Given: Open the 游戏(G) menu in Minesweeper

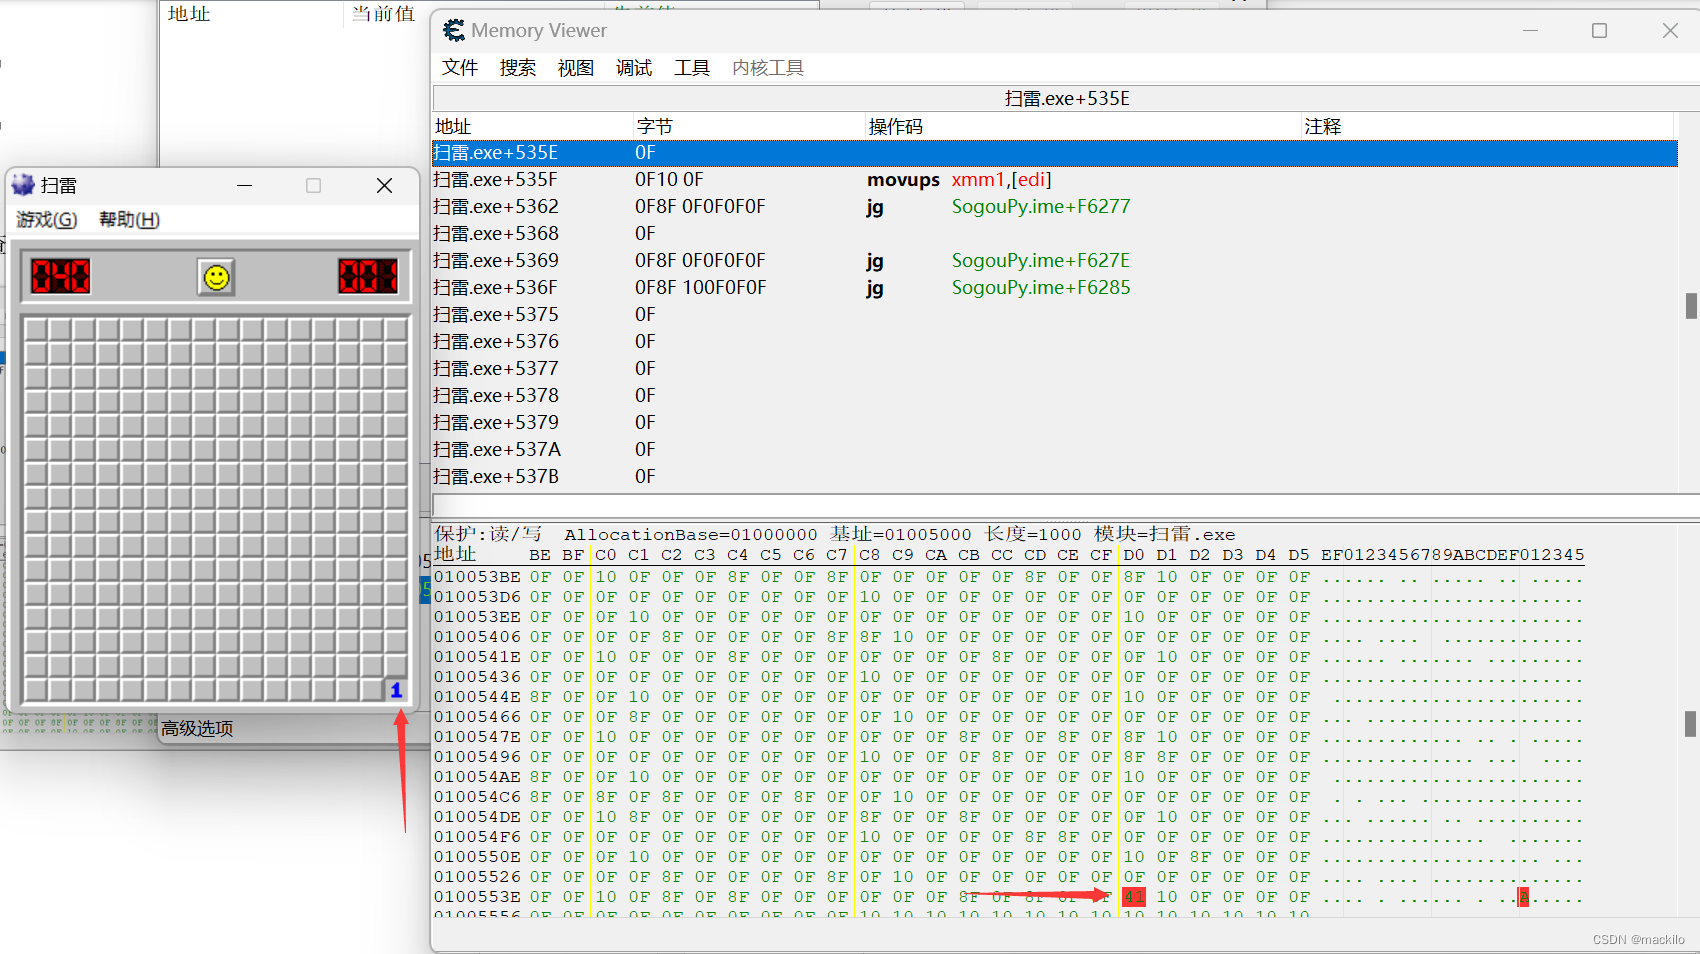Looking at the screenshot, I should tap(46, 219).
